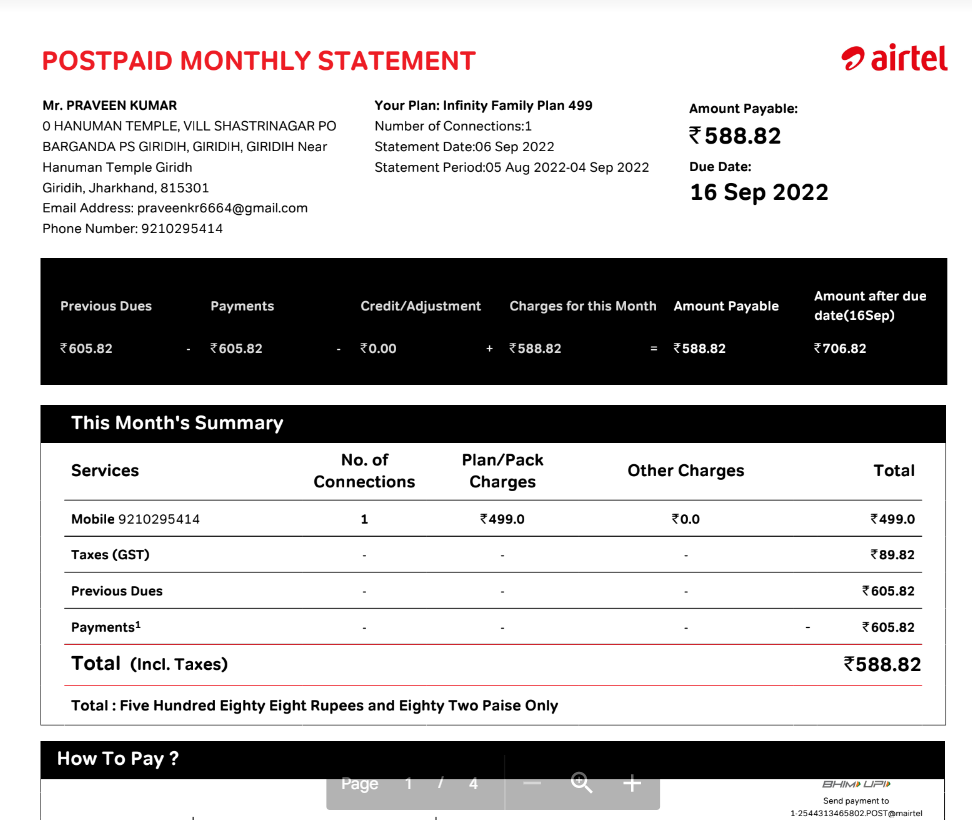This screenshot has width=972, height=820.
Task: Click the Statement Period line
Action: [511, 167]
